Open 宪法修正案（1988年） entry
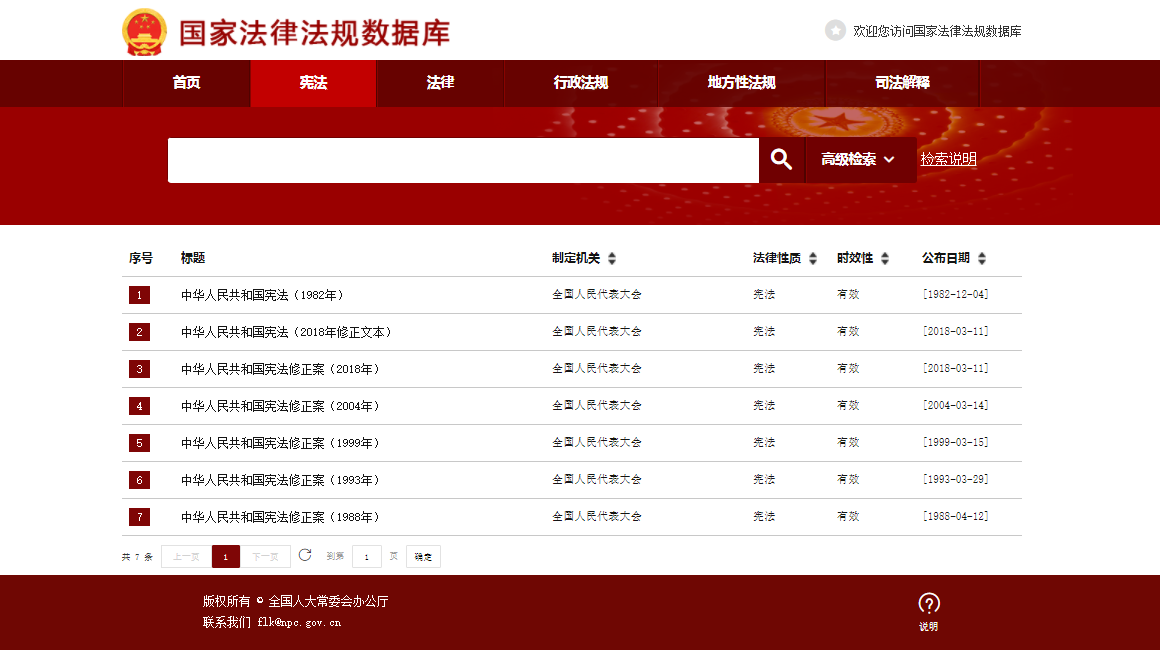The width and height of the screenshot is (1160, 650). pos(280,517)
